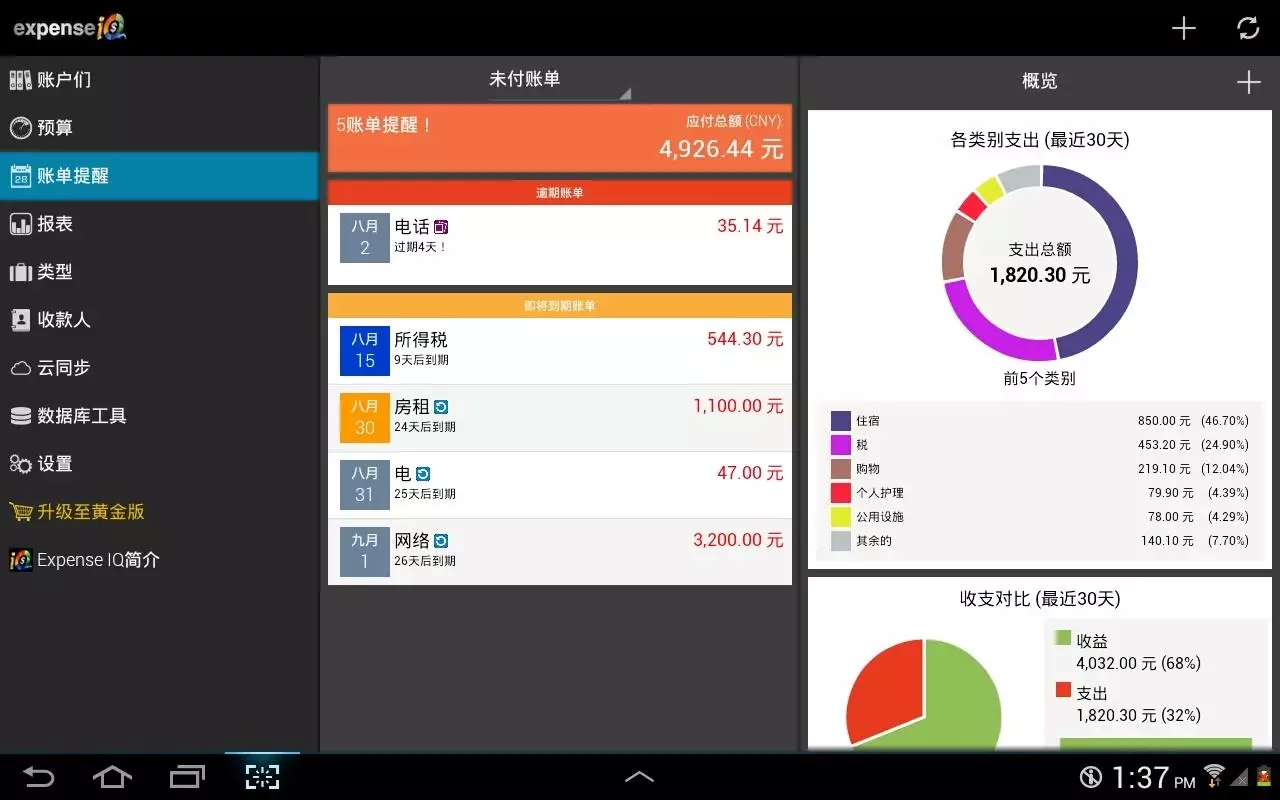Click the 报表 chart icon

click(x=20, y=224)
